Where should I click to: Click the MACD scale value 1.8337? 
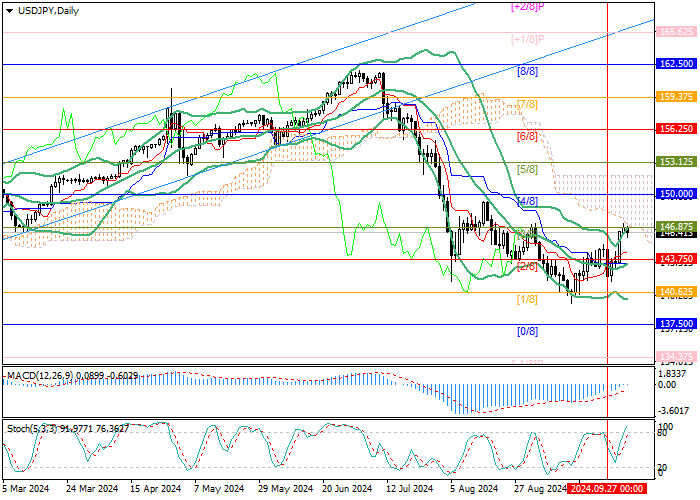click(671, 374)
